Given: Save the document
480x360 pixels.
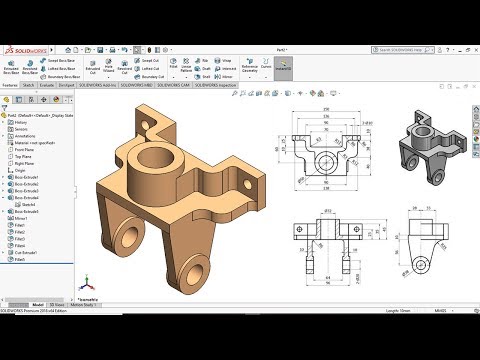Looking at the screenshot, I should (x=100, y=50).
